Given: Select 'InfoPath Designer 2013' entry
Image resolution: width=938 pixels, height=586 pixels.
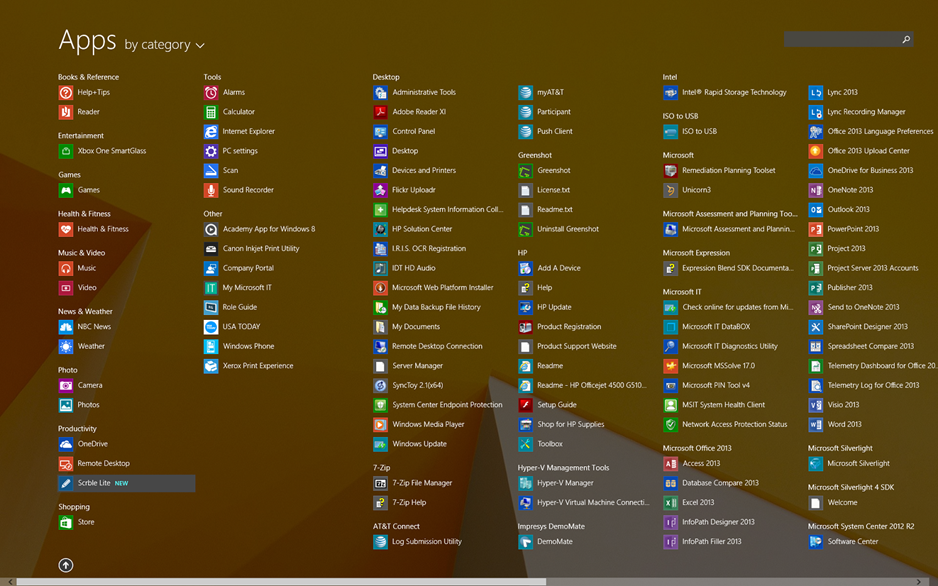Looking at the screenshot, I should coord(709,522).
